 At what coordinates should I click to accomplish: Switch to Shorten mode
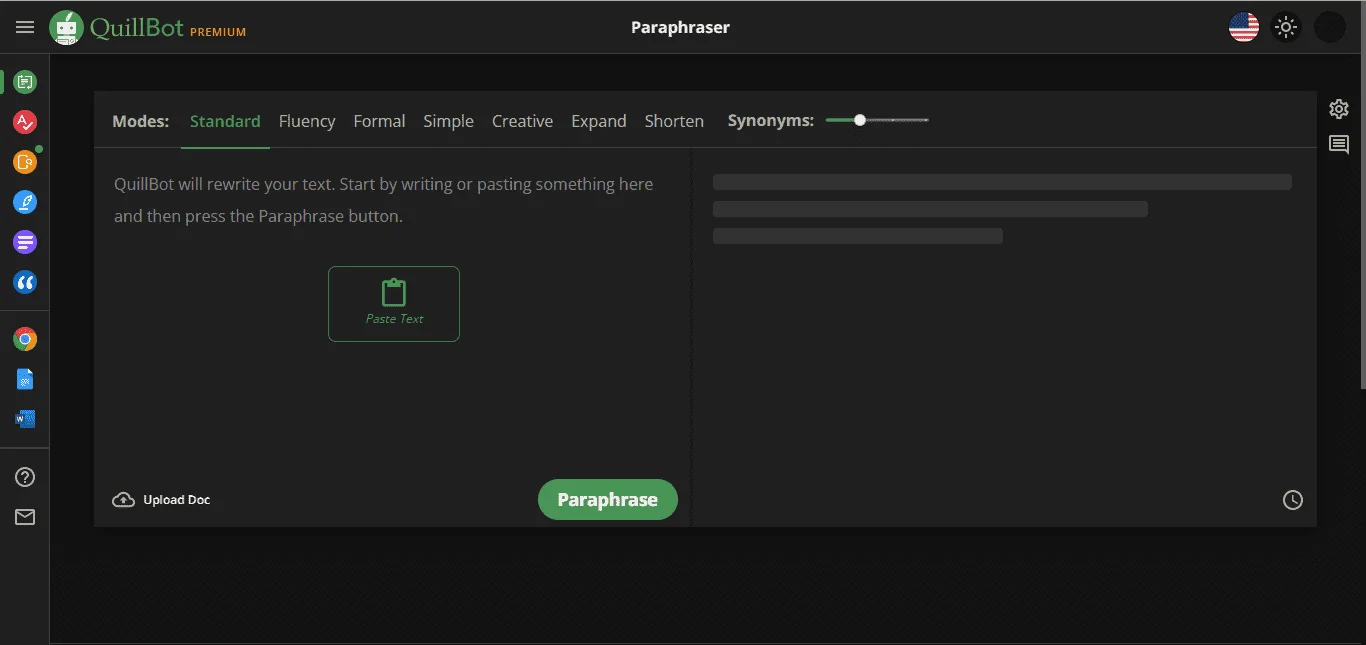tap(674, 121)
